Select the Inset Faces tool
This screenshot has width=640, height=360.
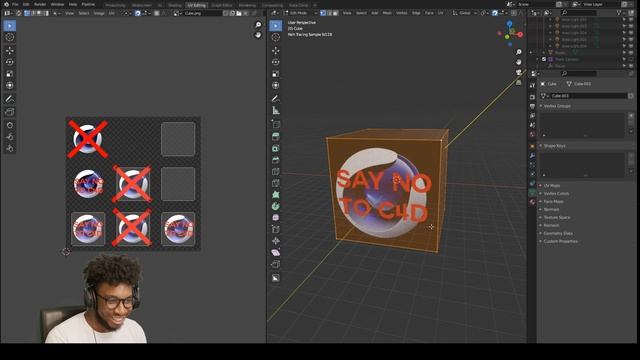pos(276,148)
